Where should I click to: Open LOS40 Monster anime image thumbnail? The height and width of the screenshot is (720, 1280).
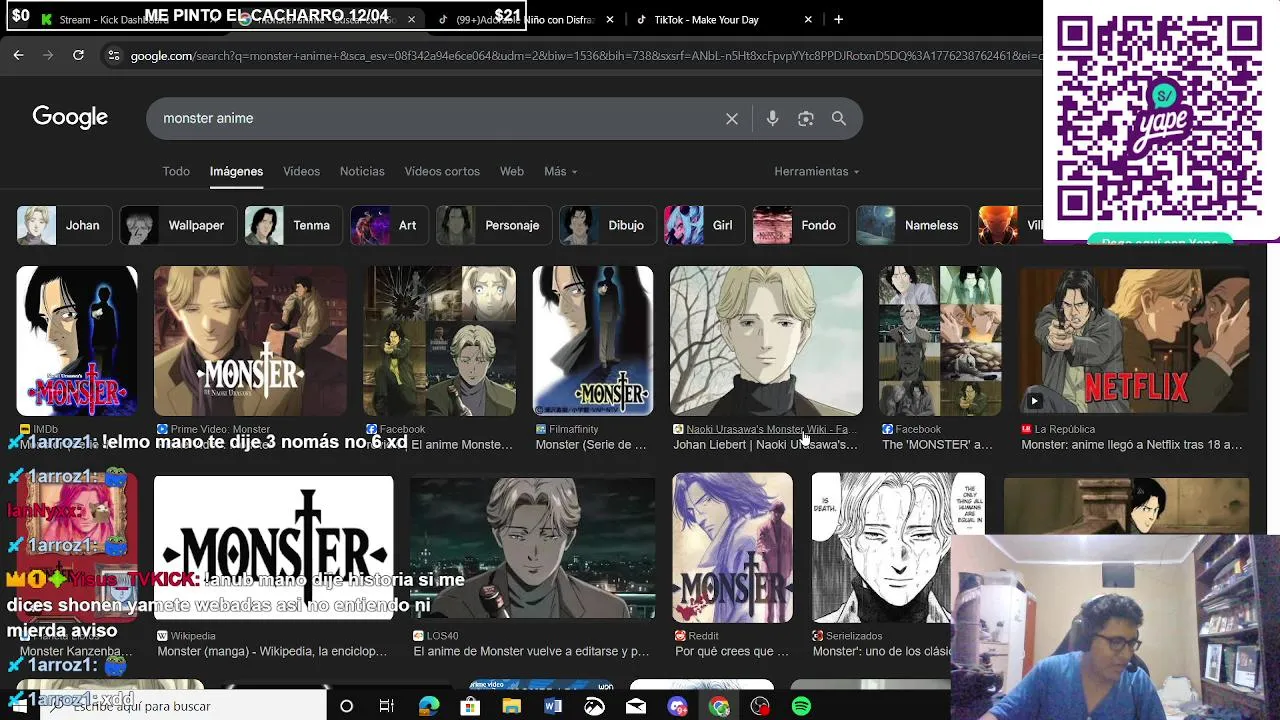point(533,548)
